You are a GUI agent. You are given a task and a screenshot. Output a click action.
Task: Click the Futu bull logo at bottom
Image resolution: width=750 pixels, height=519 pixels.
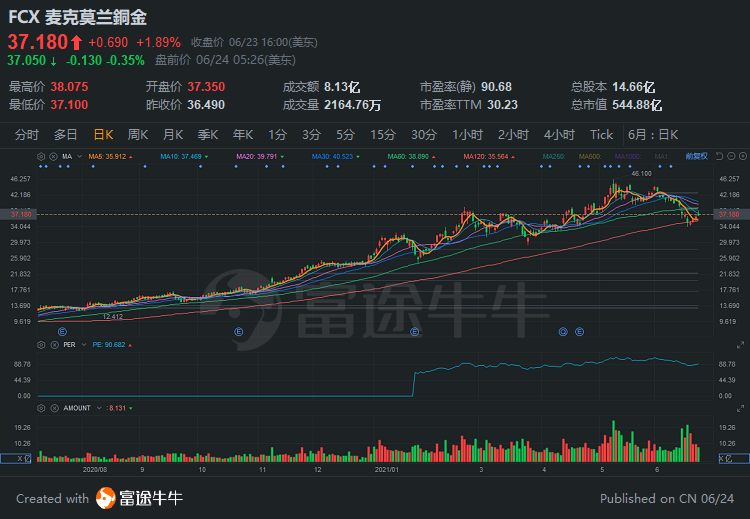[105, 498]
